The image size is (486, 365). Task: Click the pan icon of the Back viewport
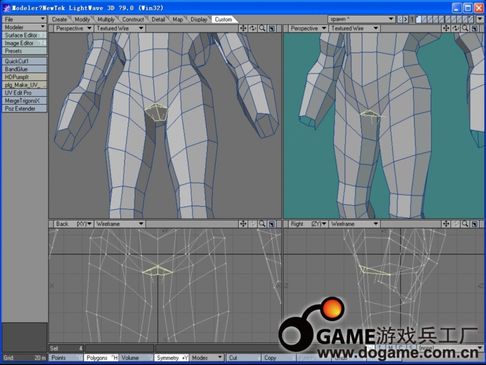pos(243,224)
